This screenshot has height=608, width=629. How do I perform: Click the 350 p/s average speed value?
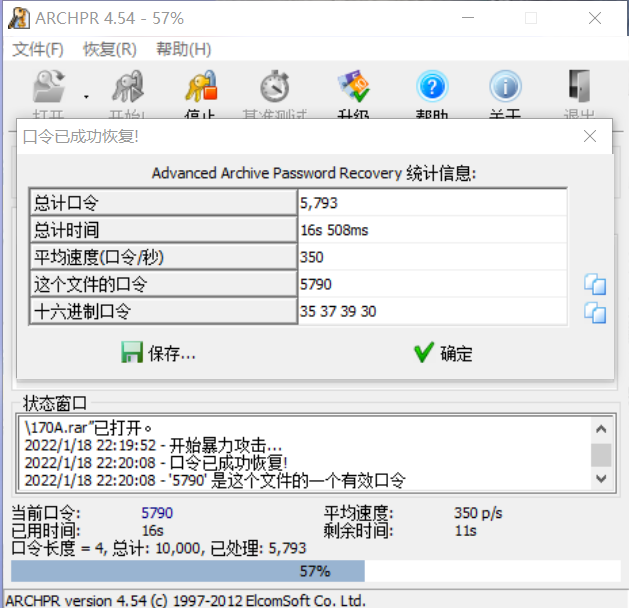(478, 513)
